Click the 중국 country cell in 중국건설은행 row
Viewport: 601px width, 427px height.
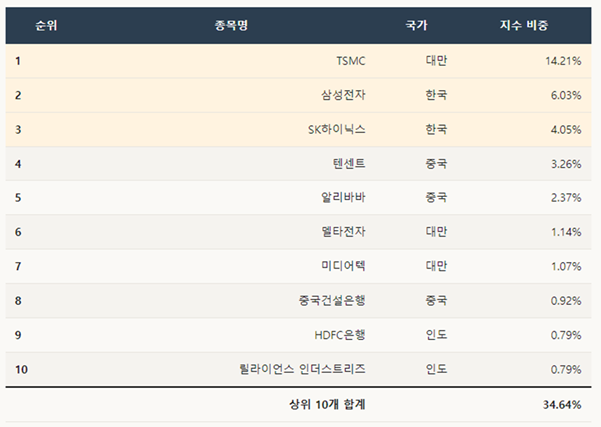pos(436,301)
